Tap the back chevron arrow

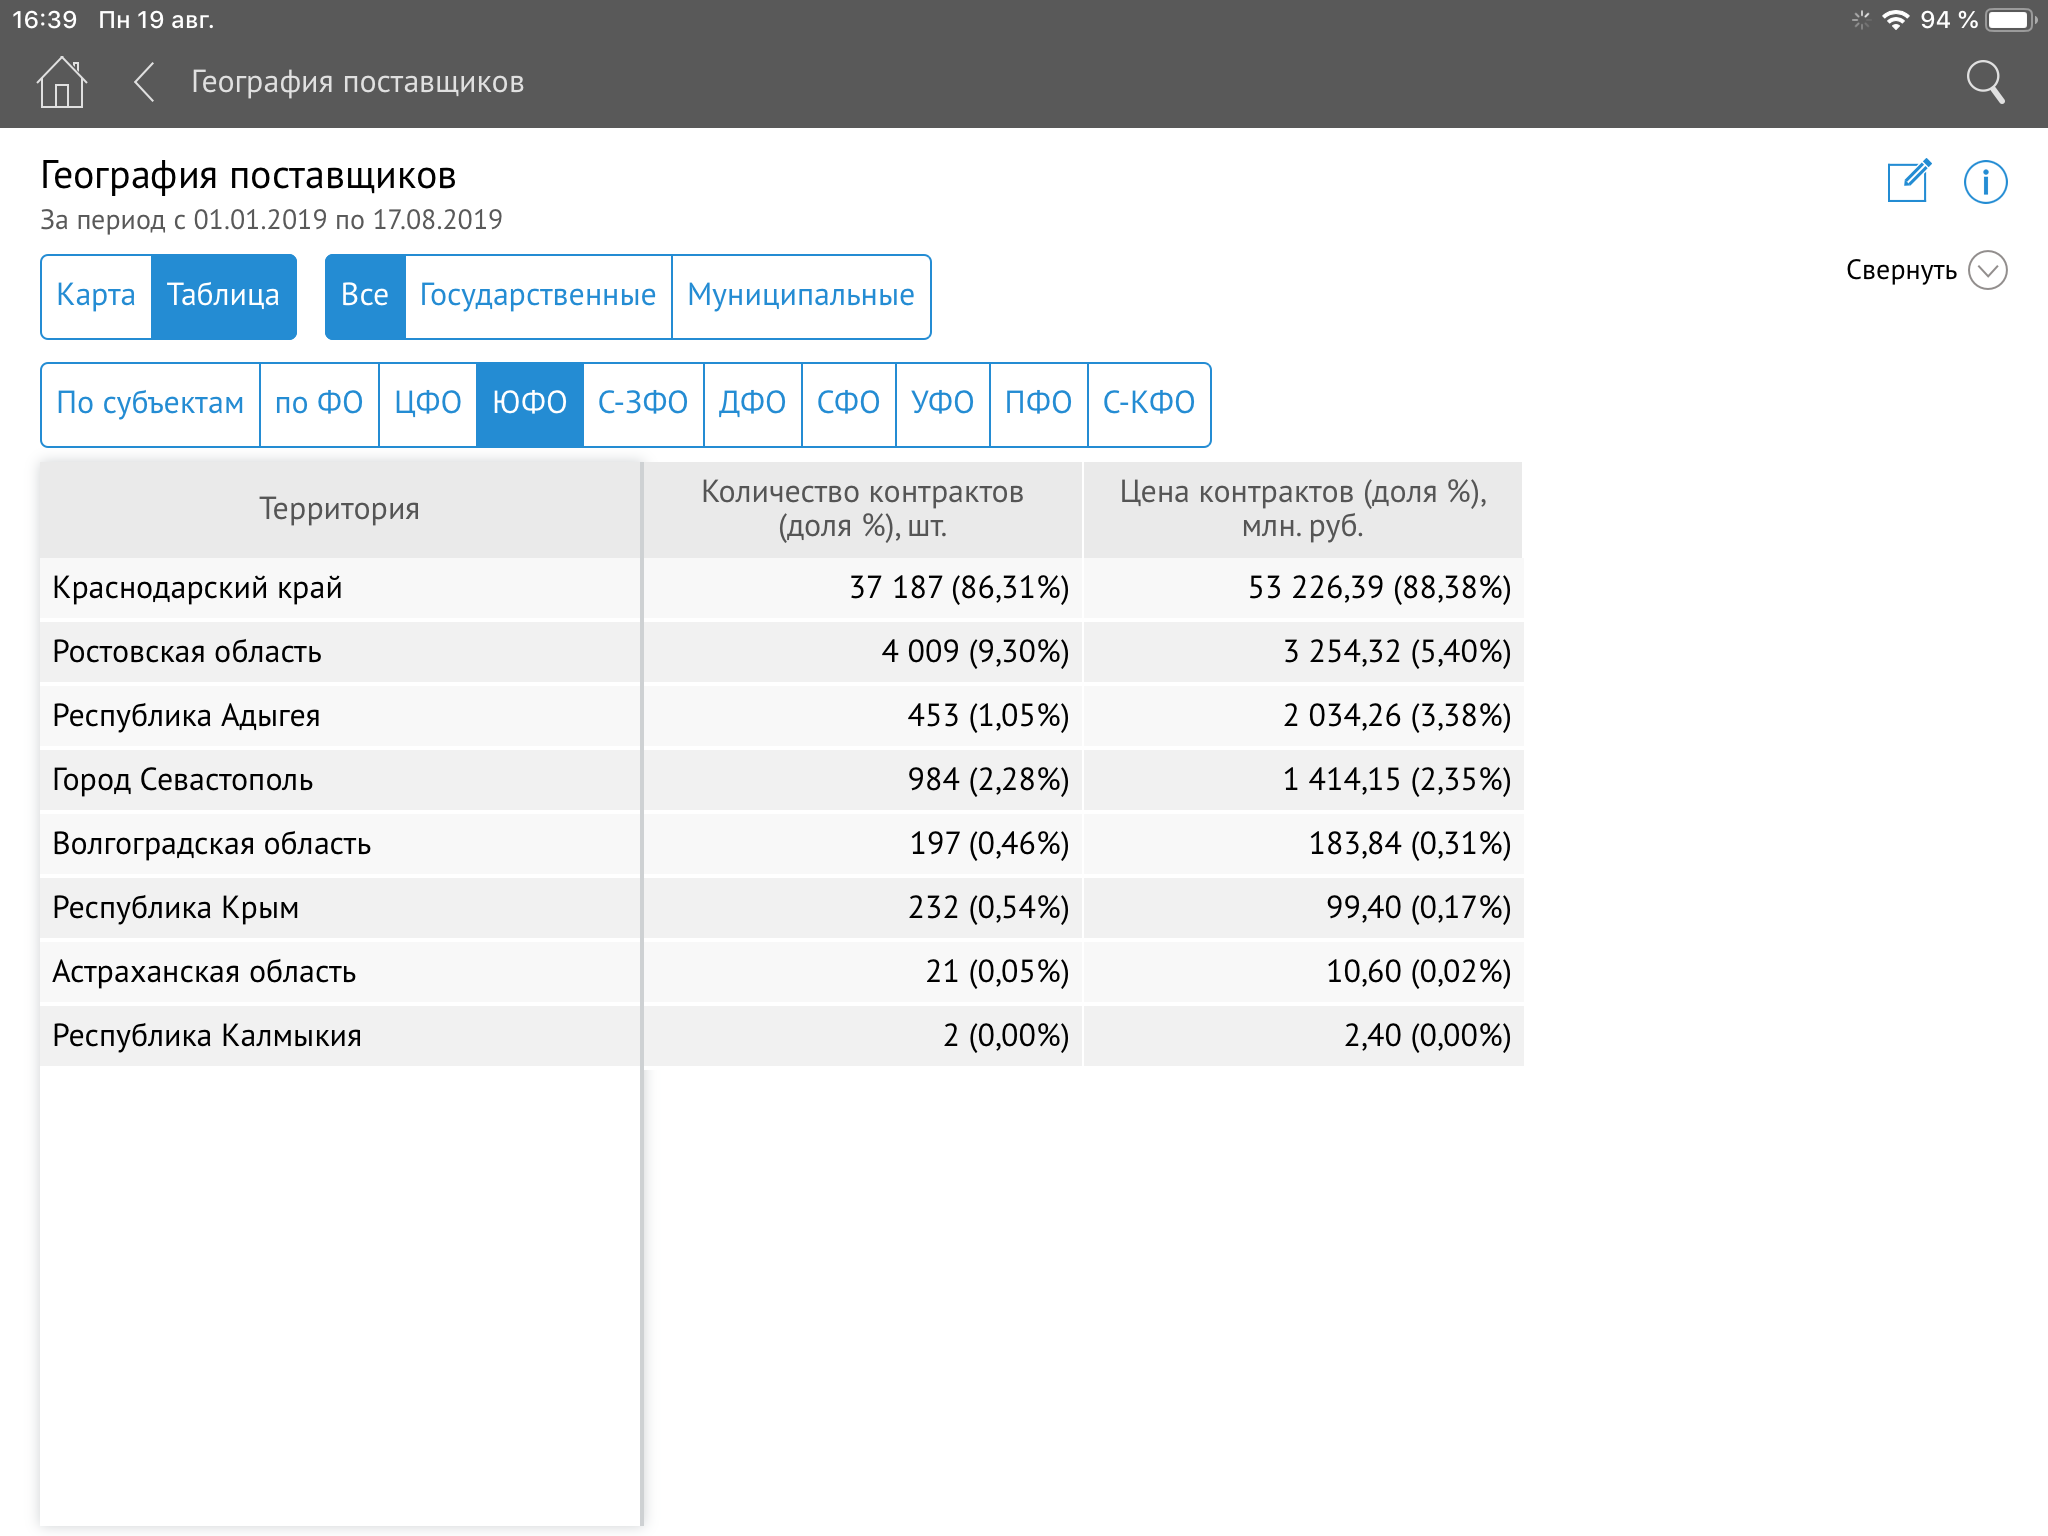point(145,82)
